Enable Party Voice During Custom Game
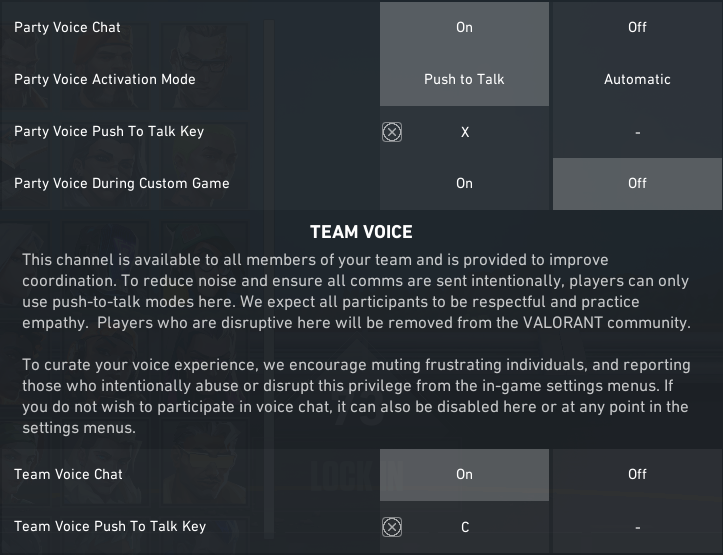This screenshot has width=723, height=555. 464,183
